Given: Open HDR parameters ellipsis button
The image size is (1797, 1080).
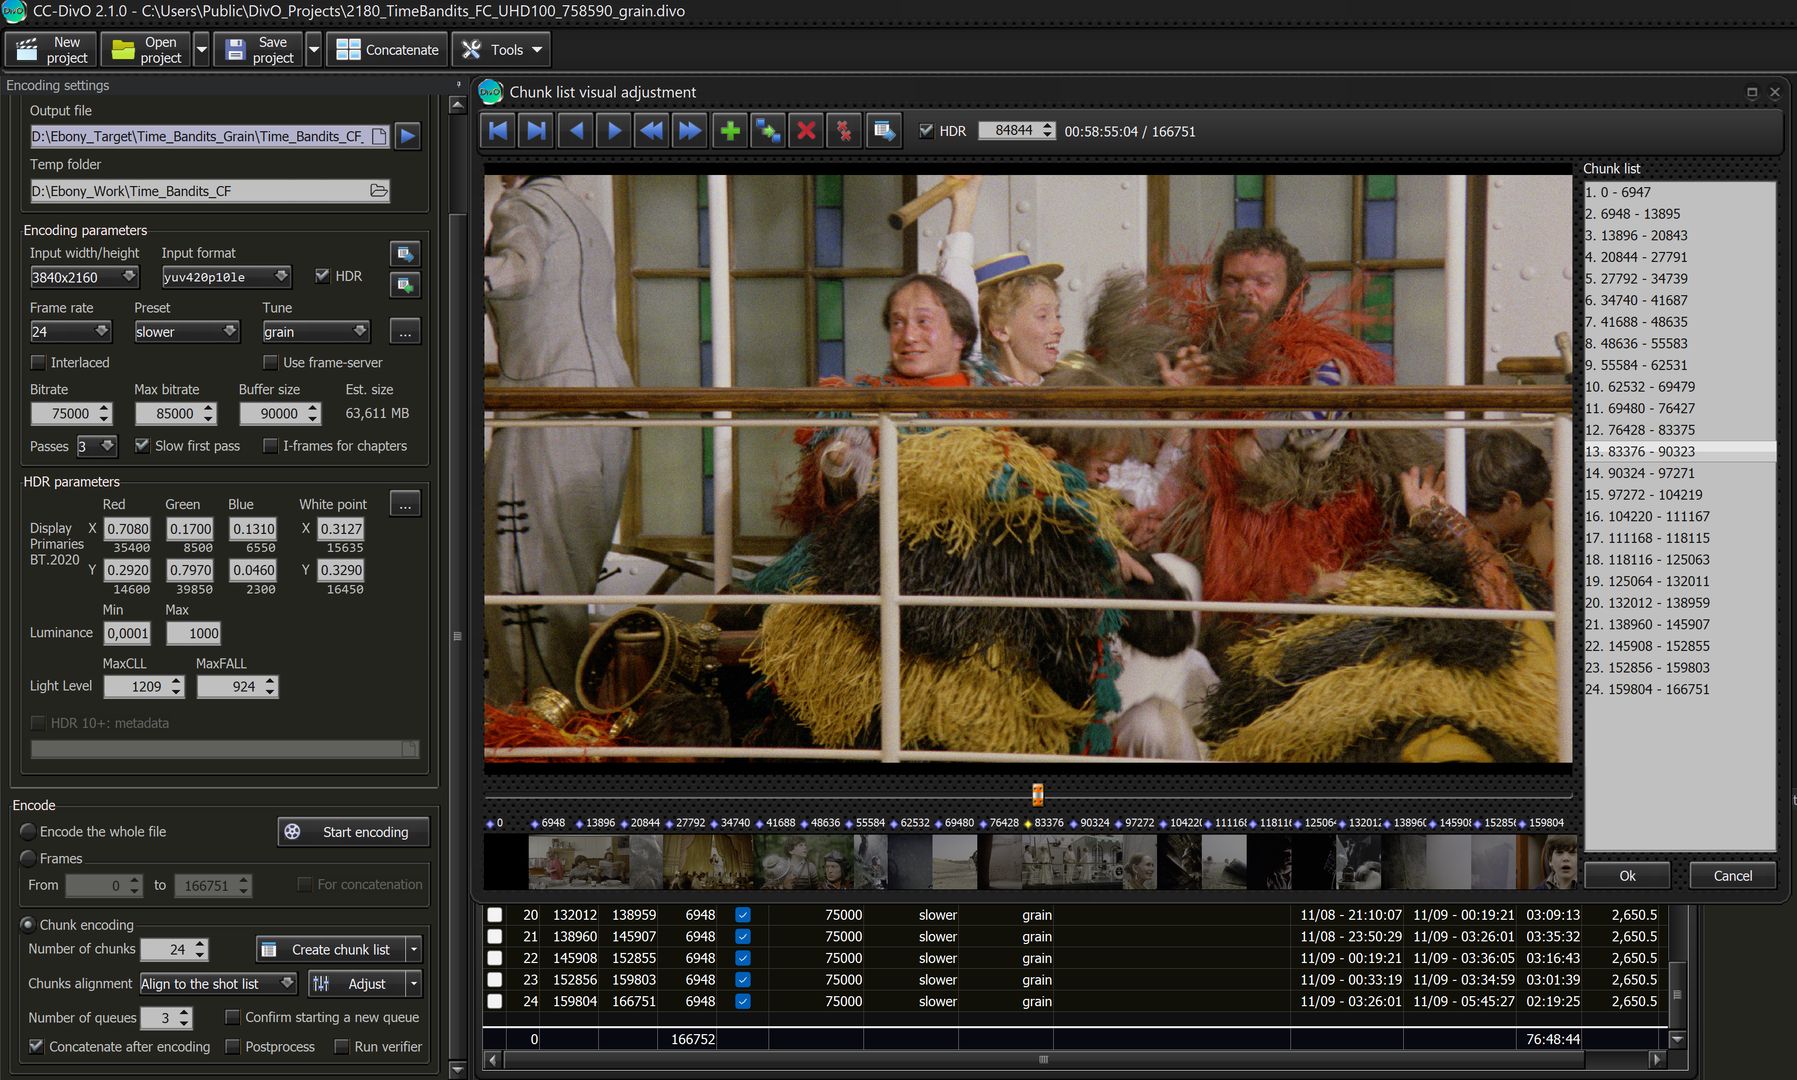Looking at the screenshot, I should click(x=405, y=504).
